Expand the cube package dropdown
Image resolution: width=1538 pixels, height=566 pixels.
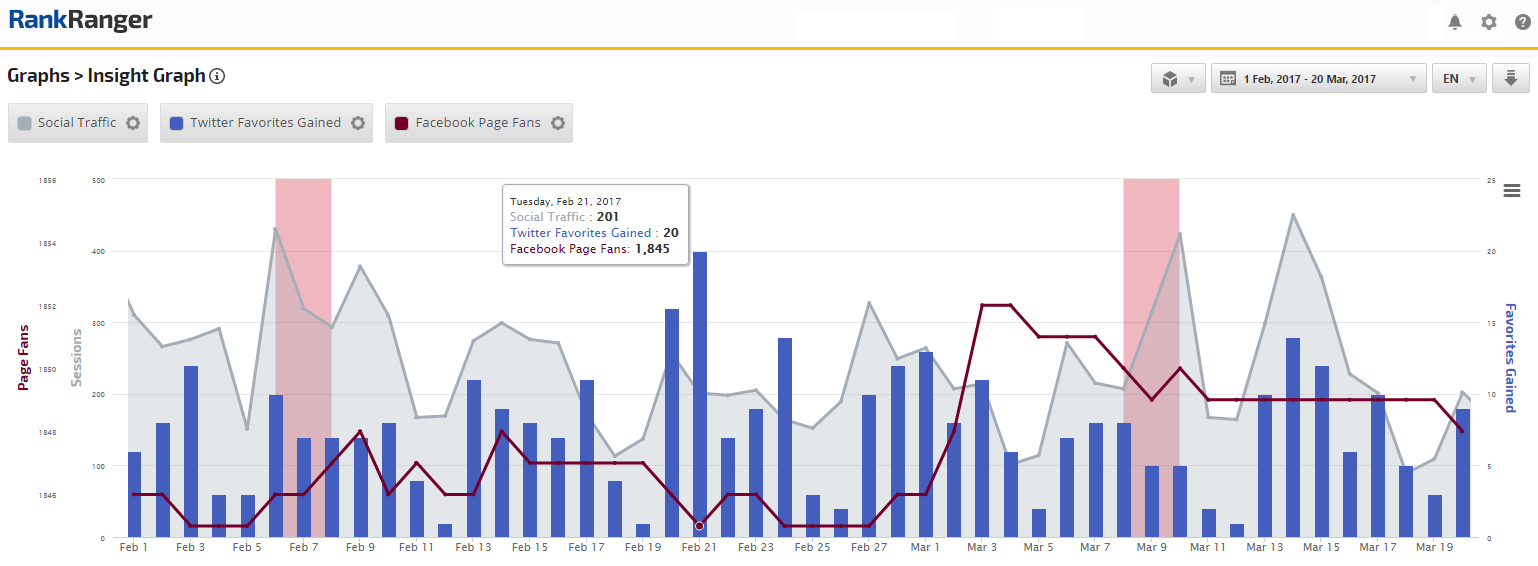1178,78
